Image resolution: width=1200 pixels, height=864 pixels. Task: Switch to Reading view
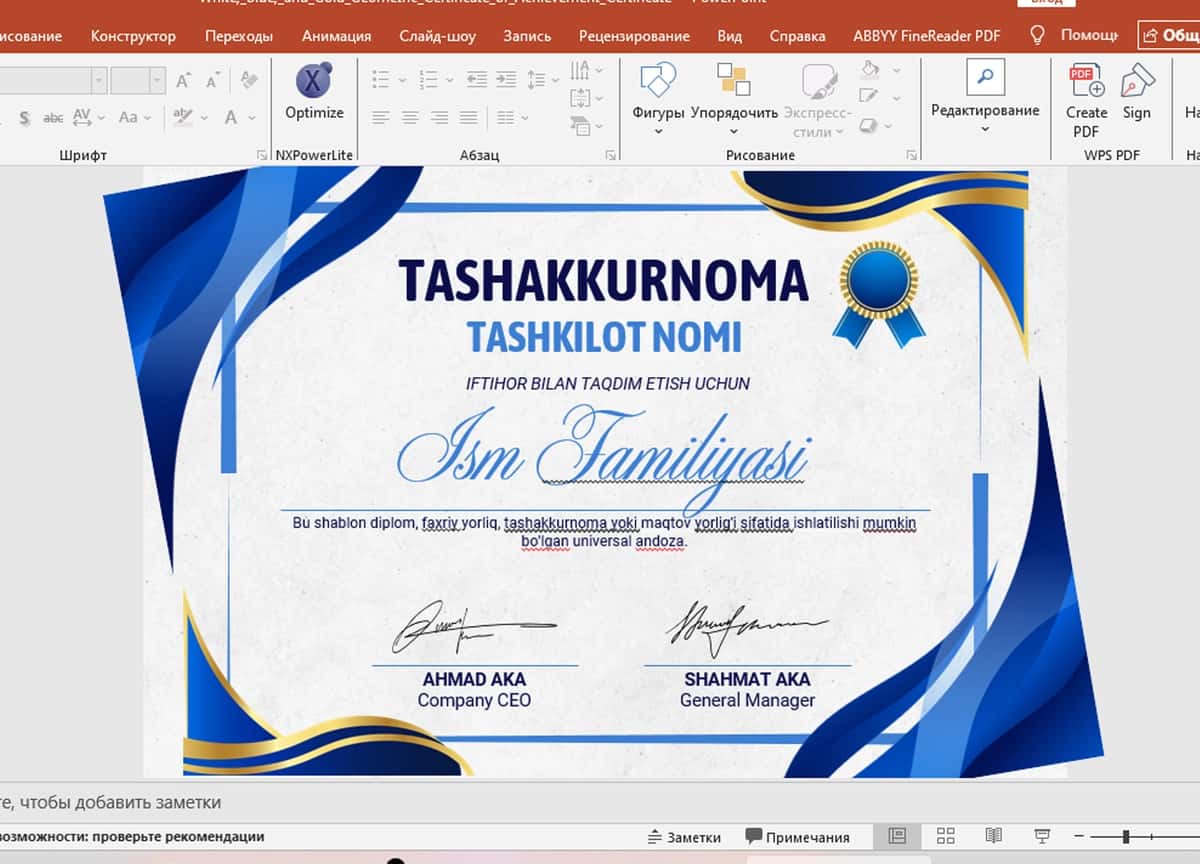coord(993,836)
